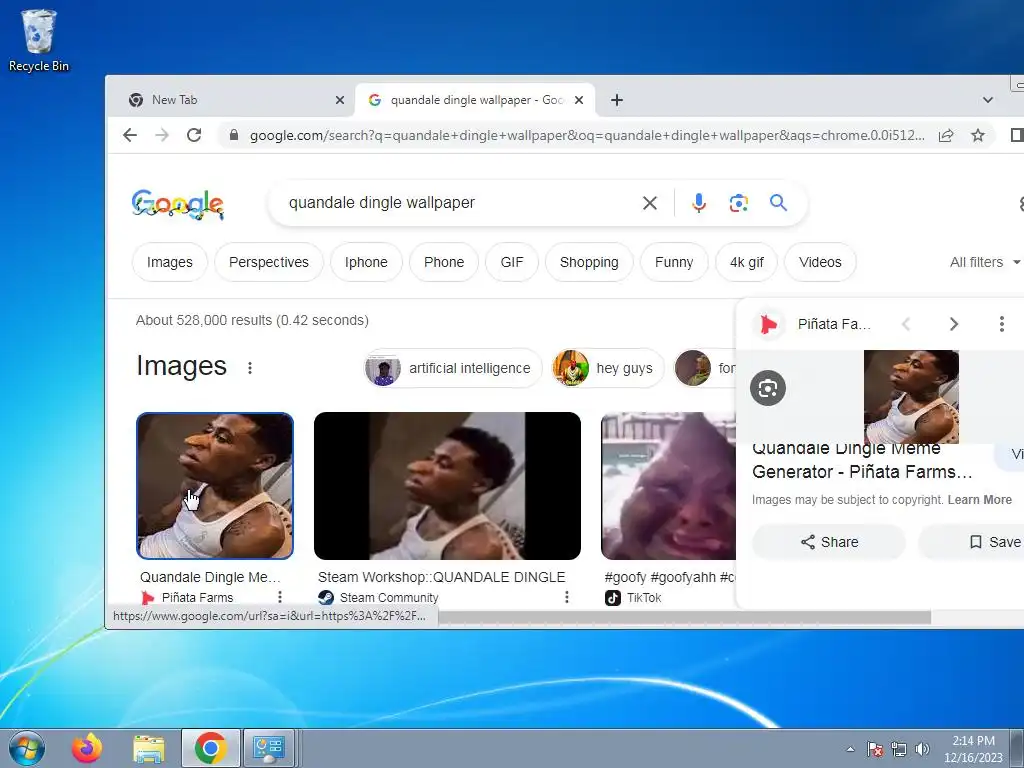Open the Recycle Bin desktop icon
1024x768 pixels.
(39, 40)
